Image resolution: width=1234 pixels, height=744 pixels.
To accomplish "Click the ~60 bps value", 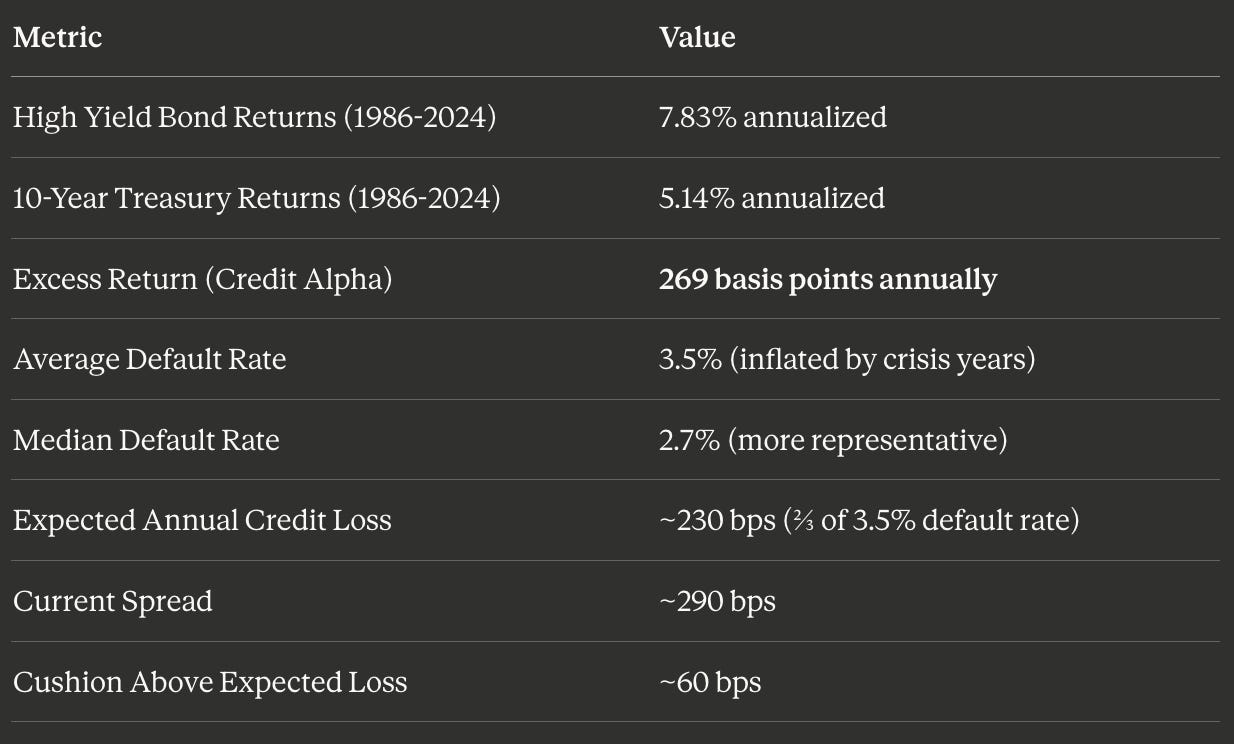I will click(710, 683).
